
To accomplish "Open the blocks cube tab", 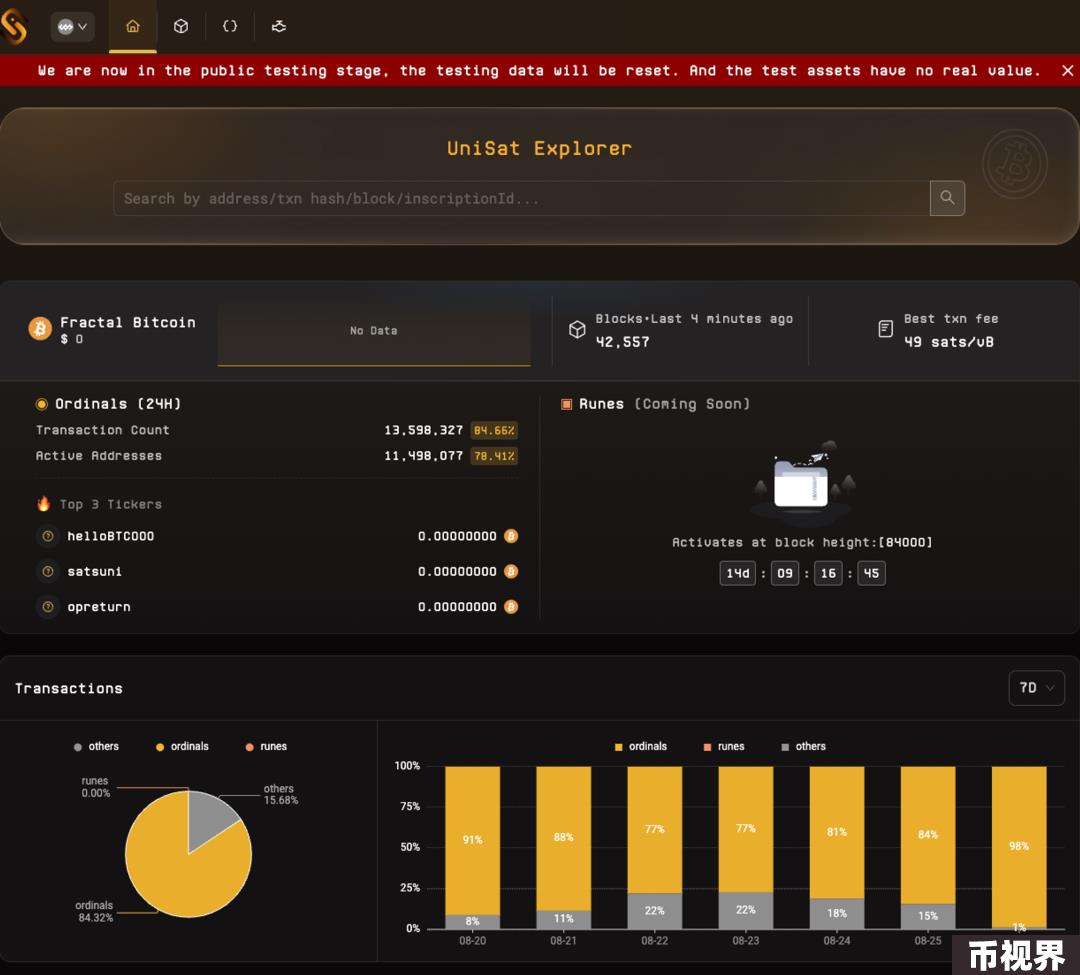I will (181, 26).
